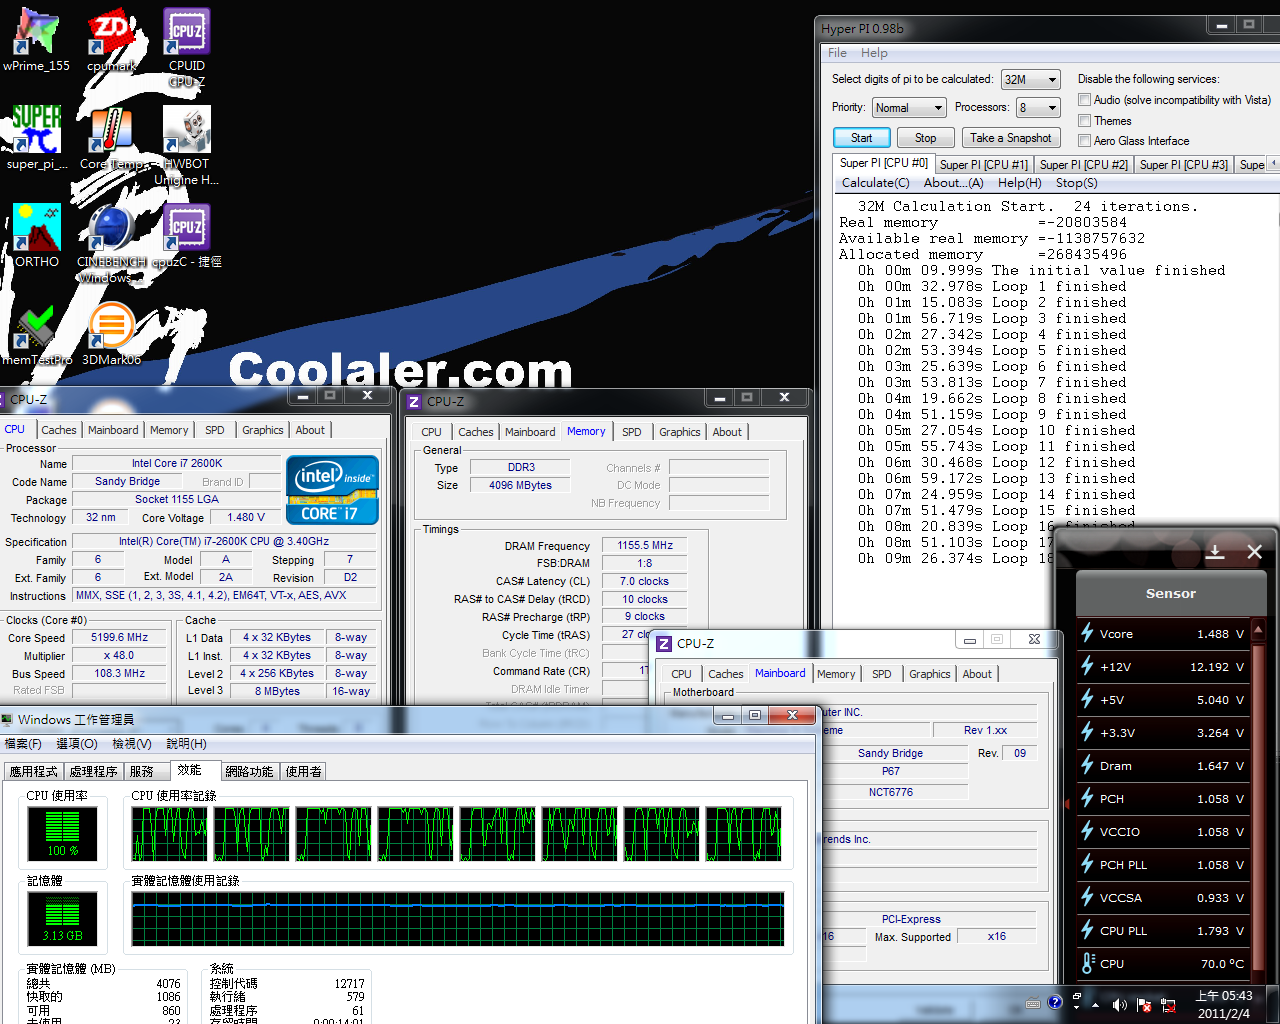The width and height of the screenshot is (1280, 1024).
Task: Click the blue help question mark tray icon
Action: (1055, 1002)
